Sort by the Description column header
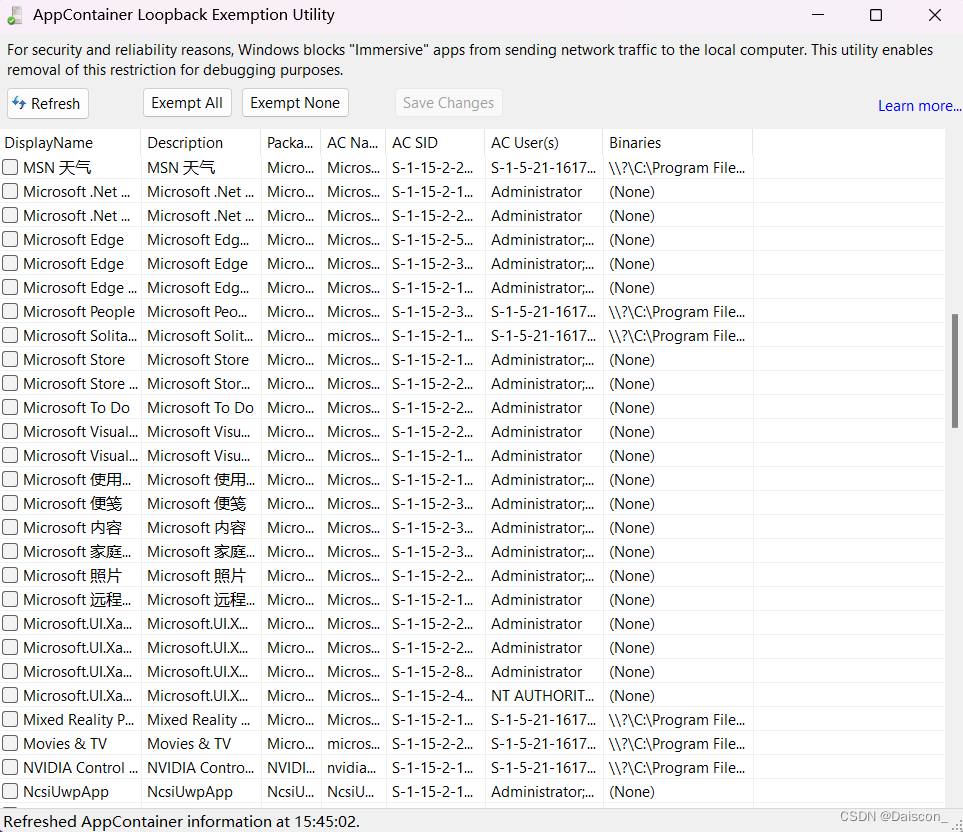 coord(200,142)
